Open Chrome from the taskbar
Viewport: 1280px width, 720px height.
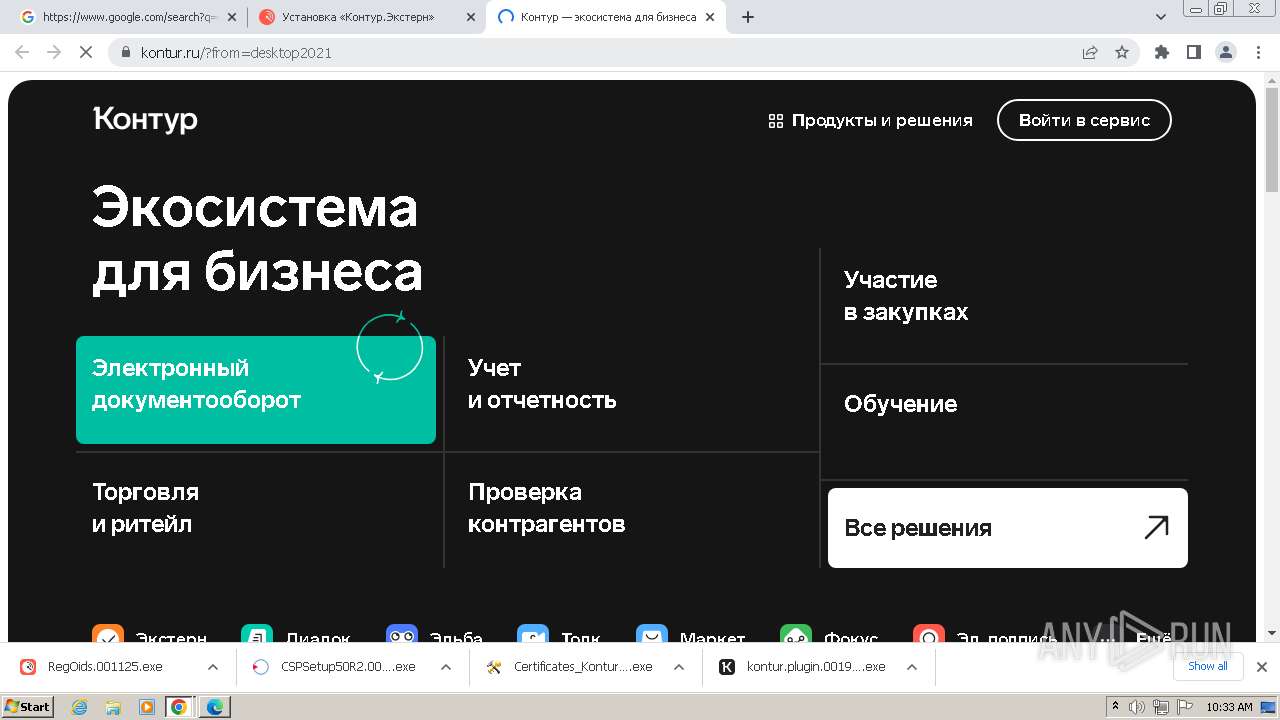pos(179,707)
